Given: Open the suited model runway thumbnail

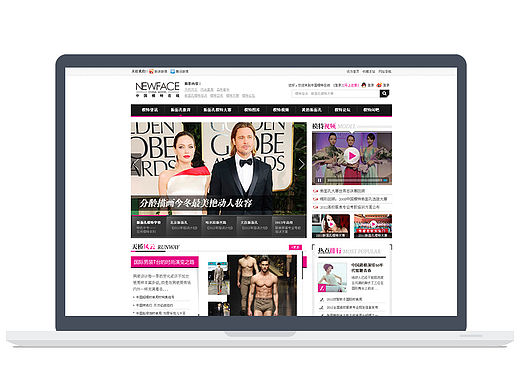Looking at the screenshot, I should tap(218, 278).
